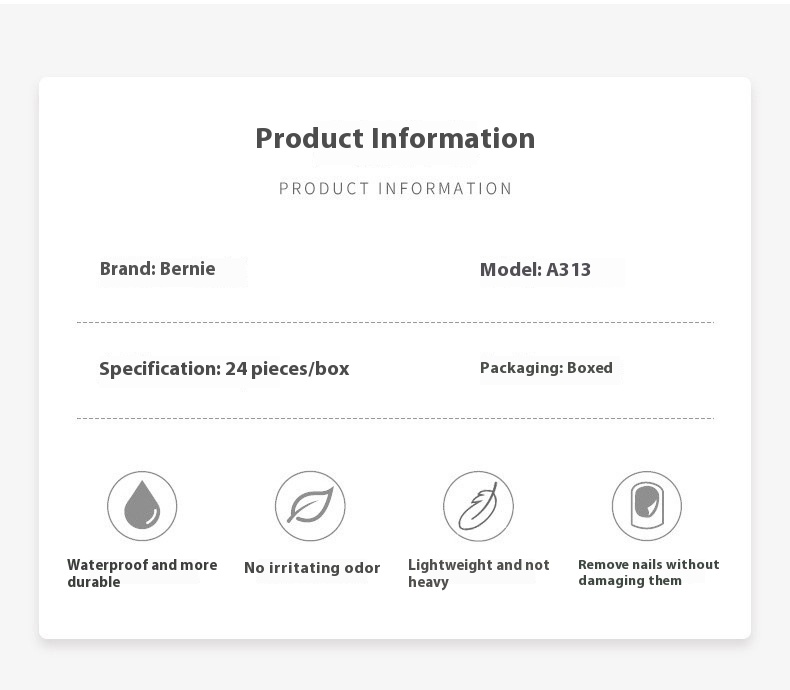Screen dimensions: 790x690
Task: Select the 'Waterproof and more durable' caption
Action: point(142,573)
